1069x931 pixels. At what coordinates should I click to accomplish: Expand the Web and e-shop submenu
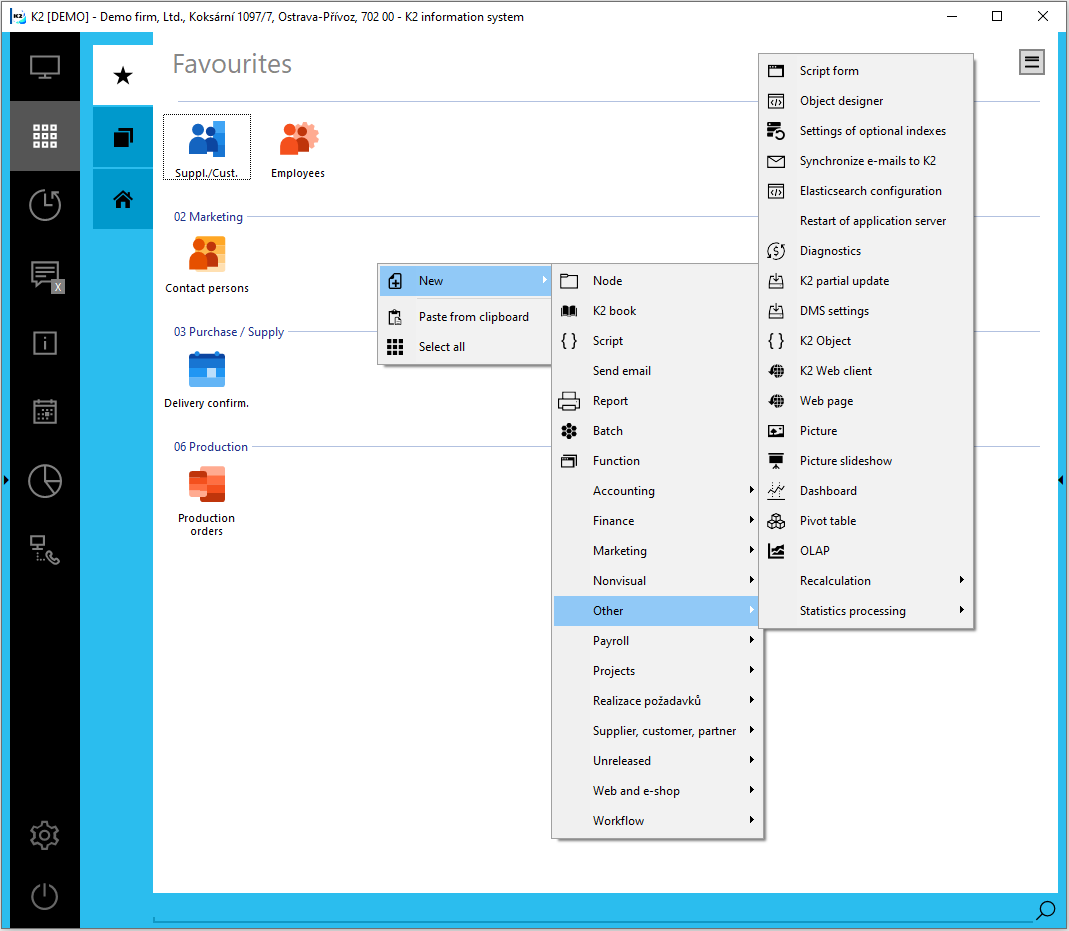656,791
